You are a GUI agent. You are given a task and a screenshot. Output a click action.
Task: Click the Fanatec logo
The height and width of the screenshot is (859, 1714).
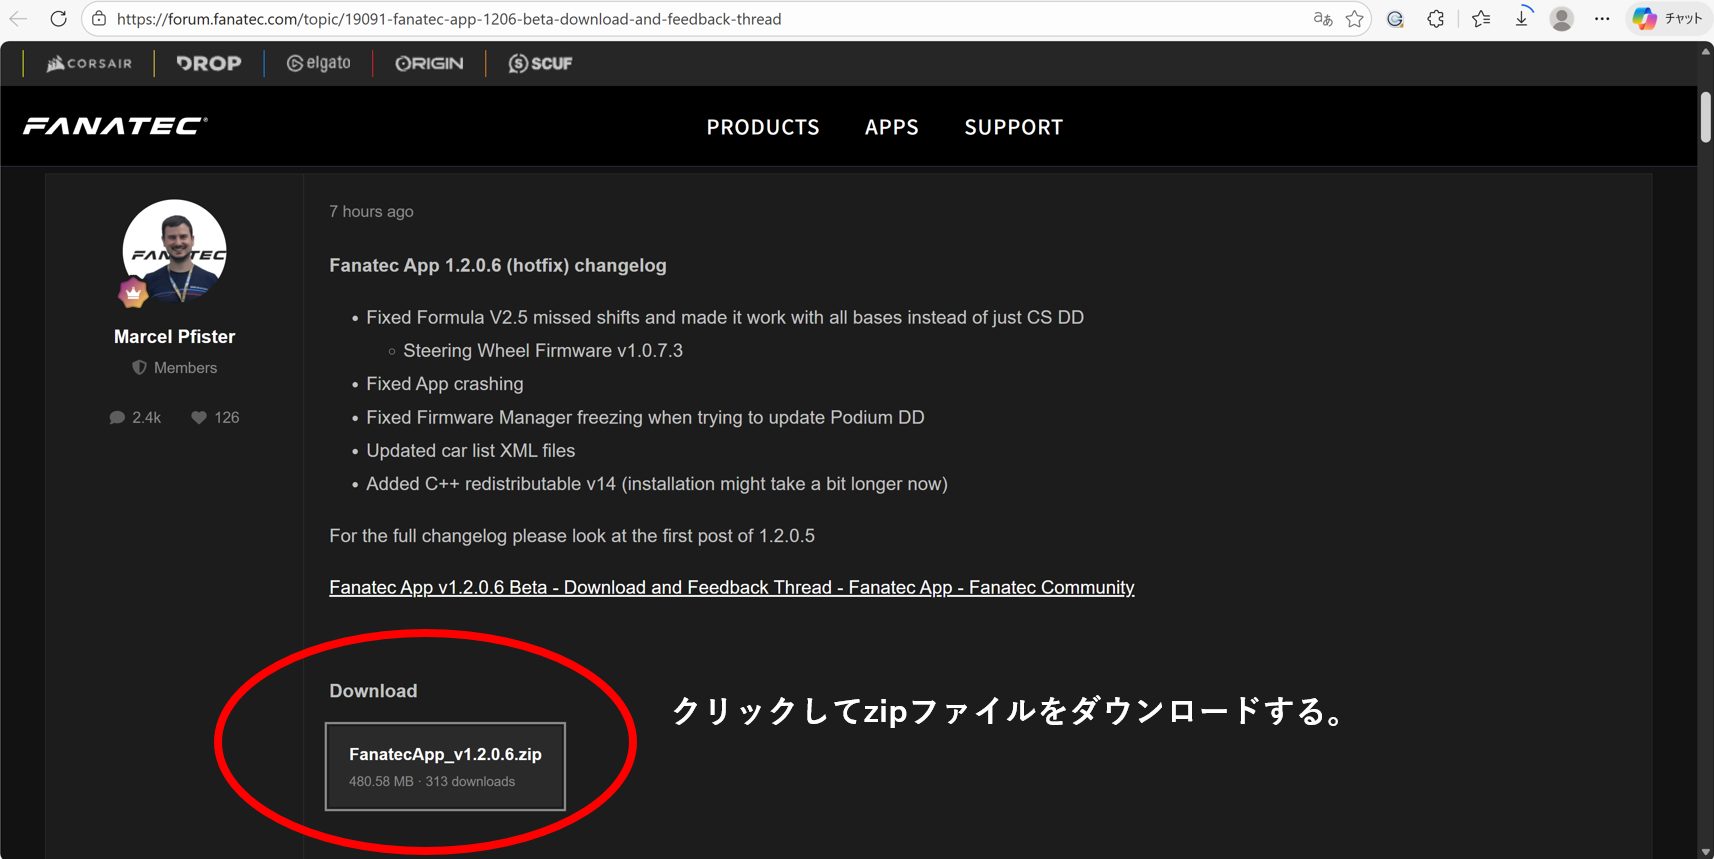click(x=115, y=125)
